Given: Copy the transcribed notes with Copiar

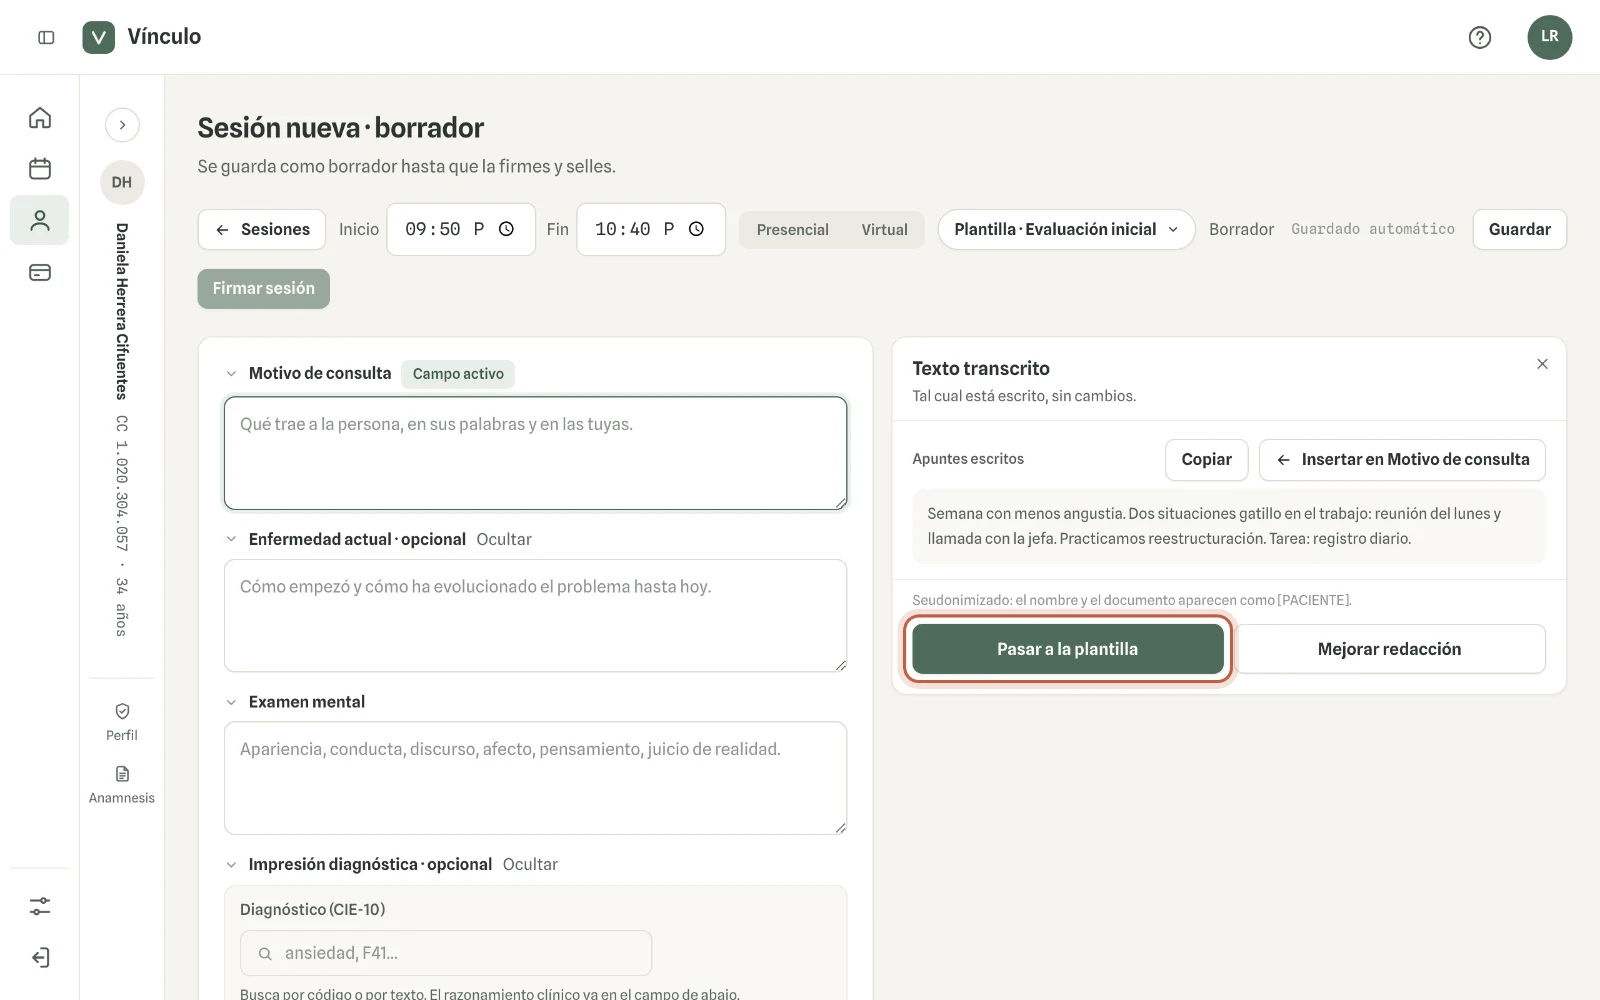Looking at the screenshot, I should 1206,459.
